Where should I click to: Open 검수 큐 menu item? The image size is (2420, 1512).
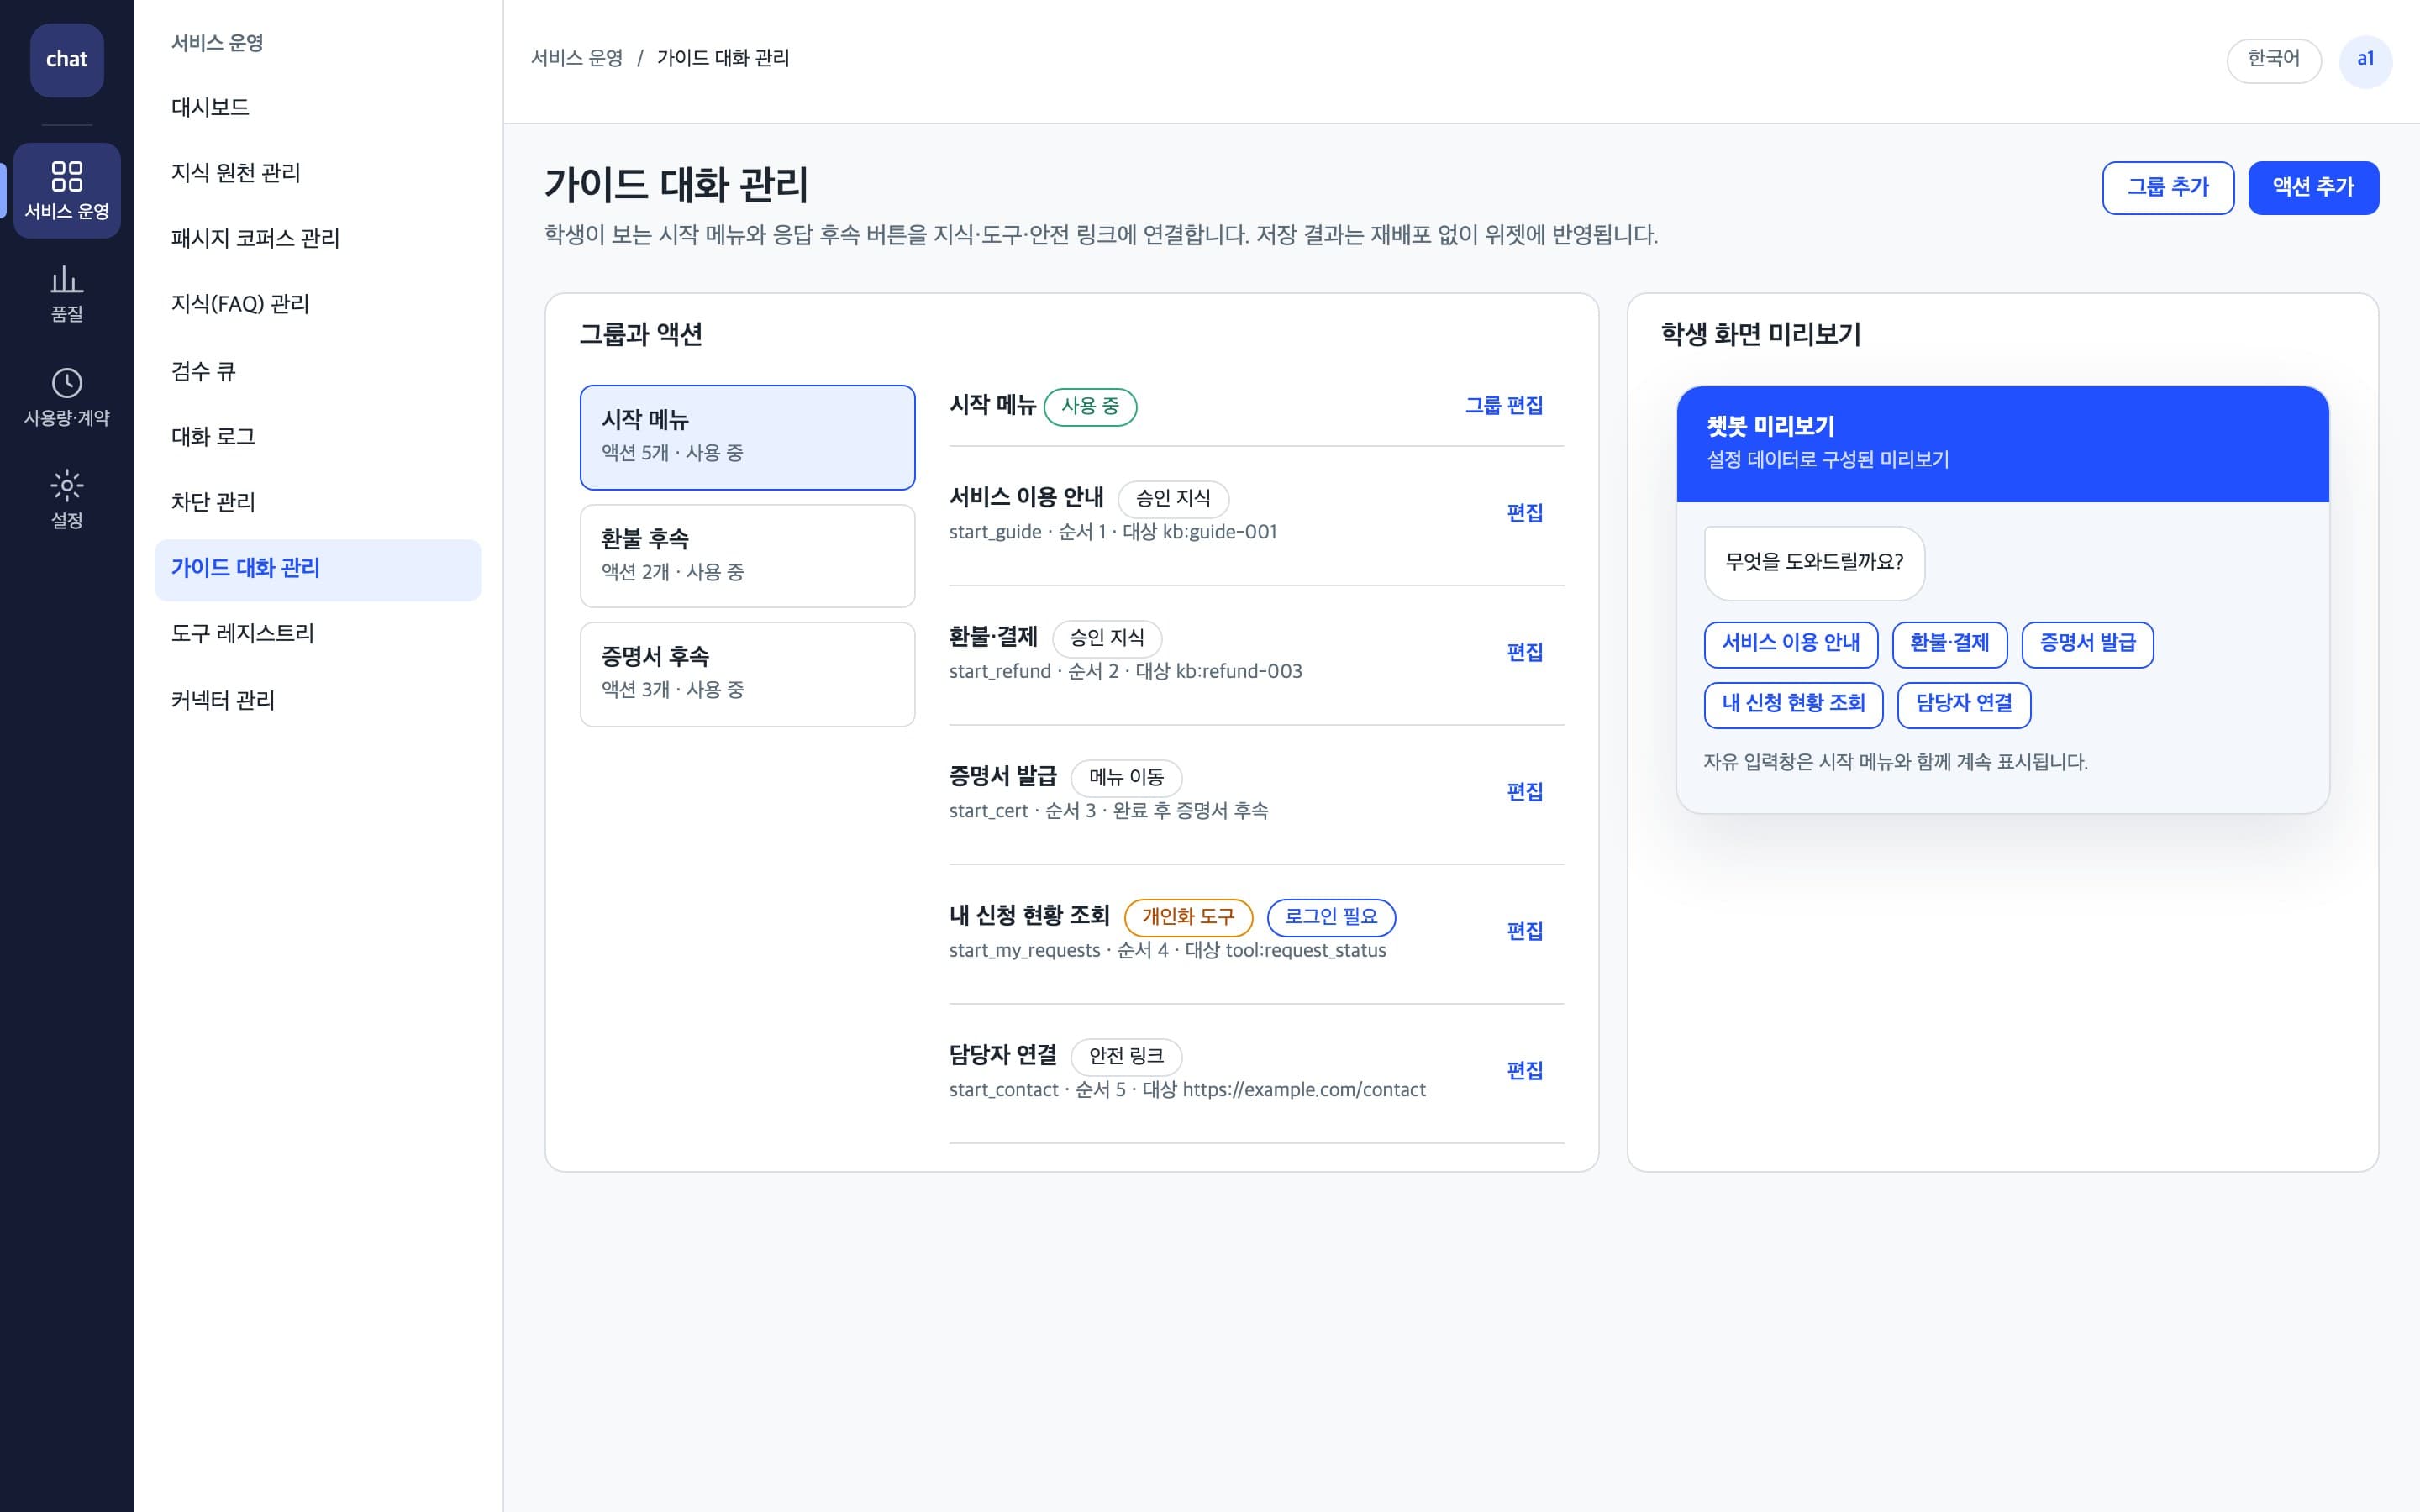(318, 371)
